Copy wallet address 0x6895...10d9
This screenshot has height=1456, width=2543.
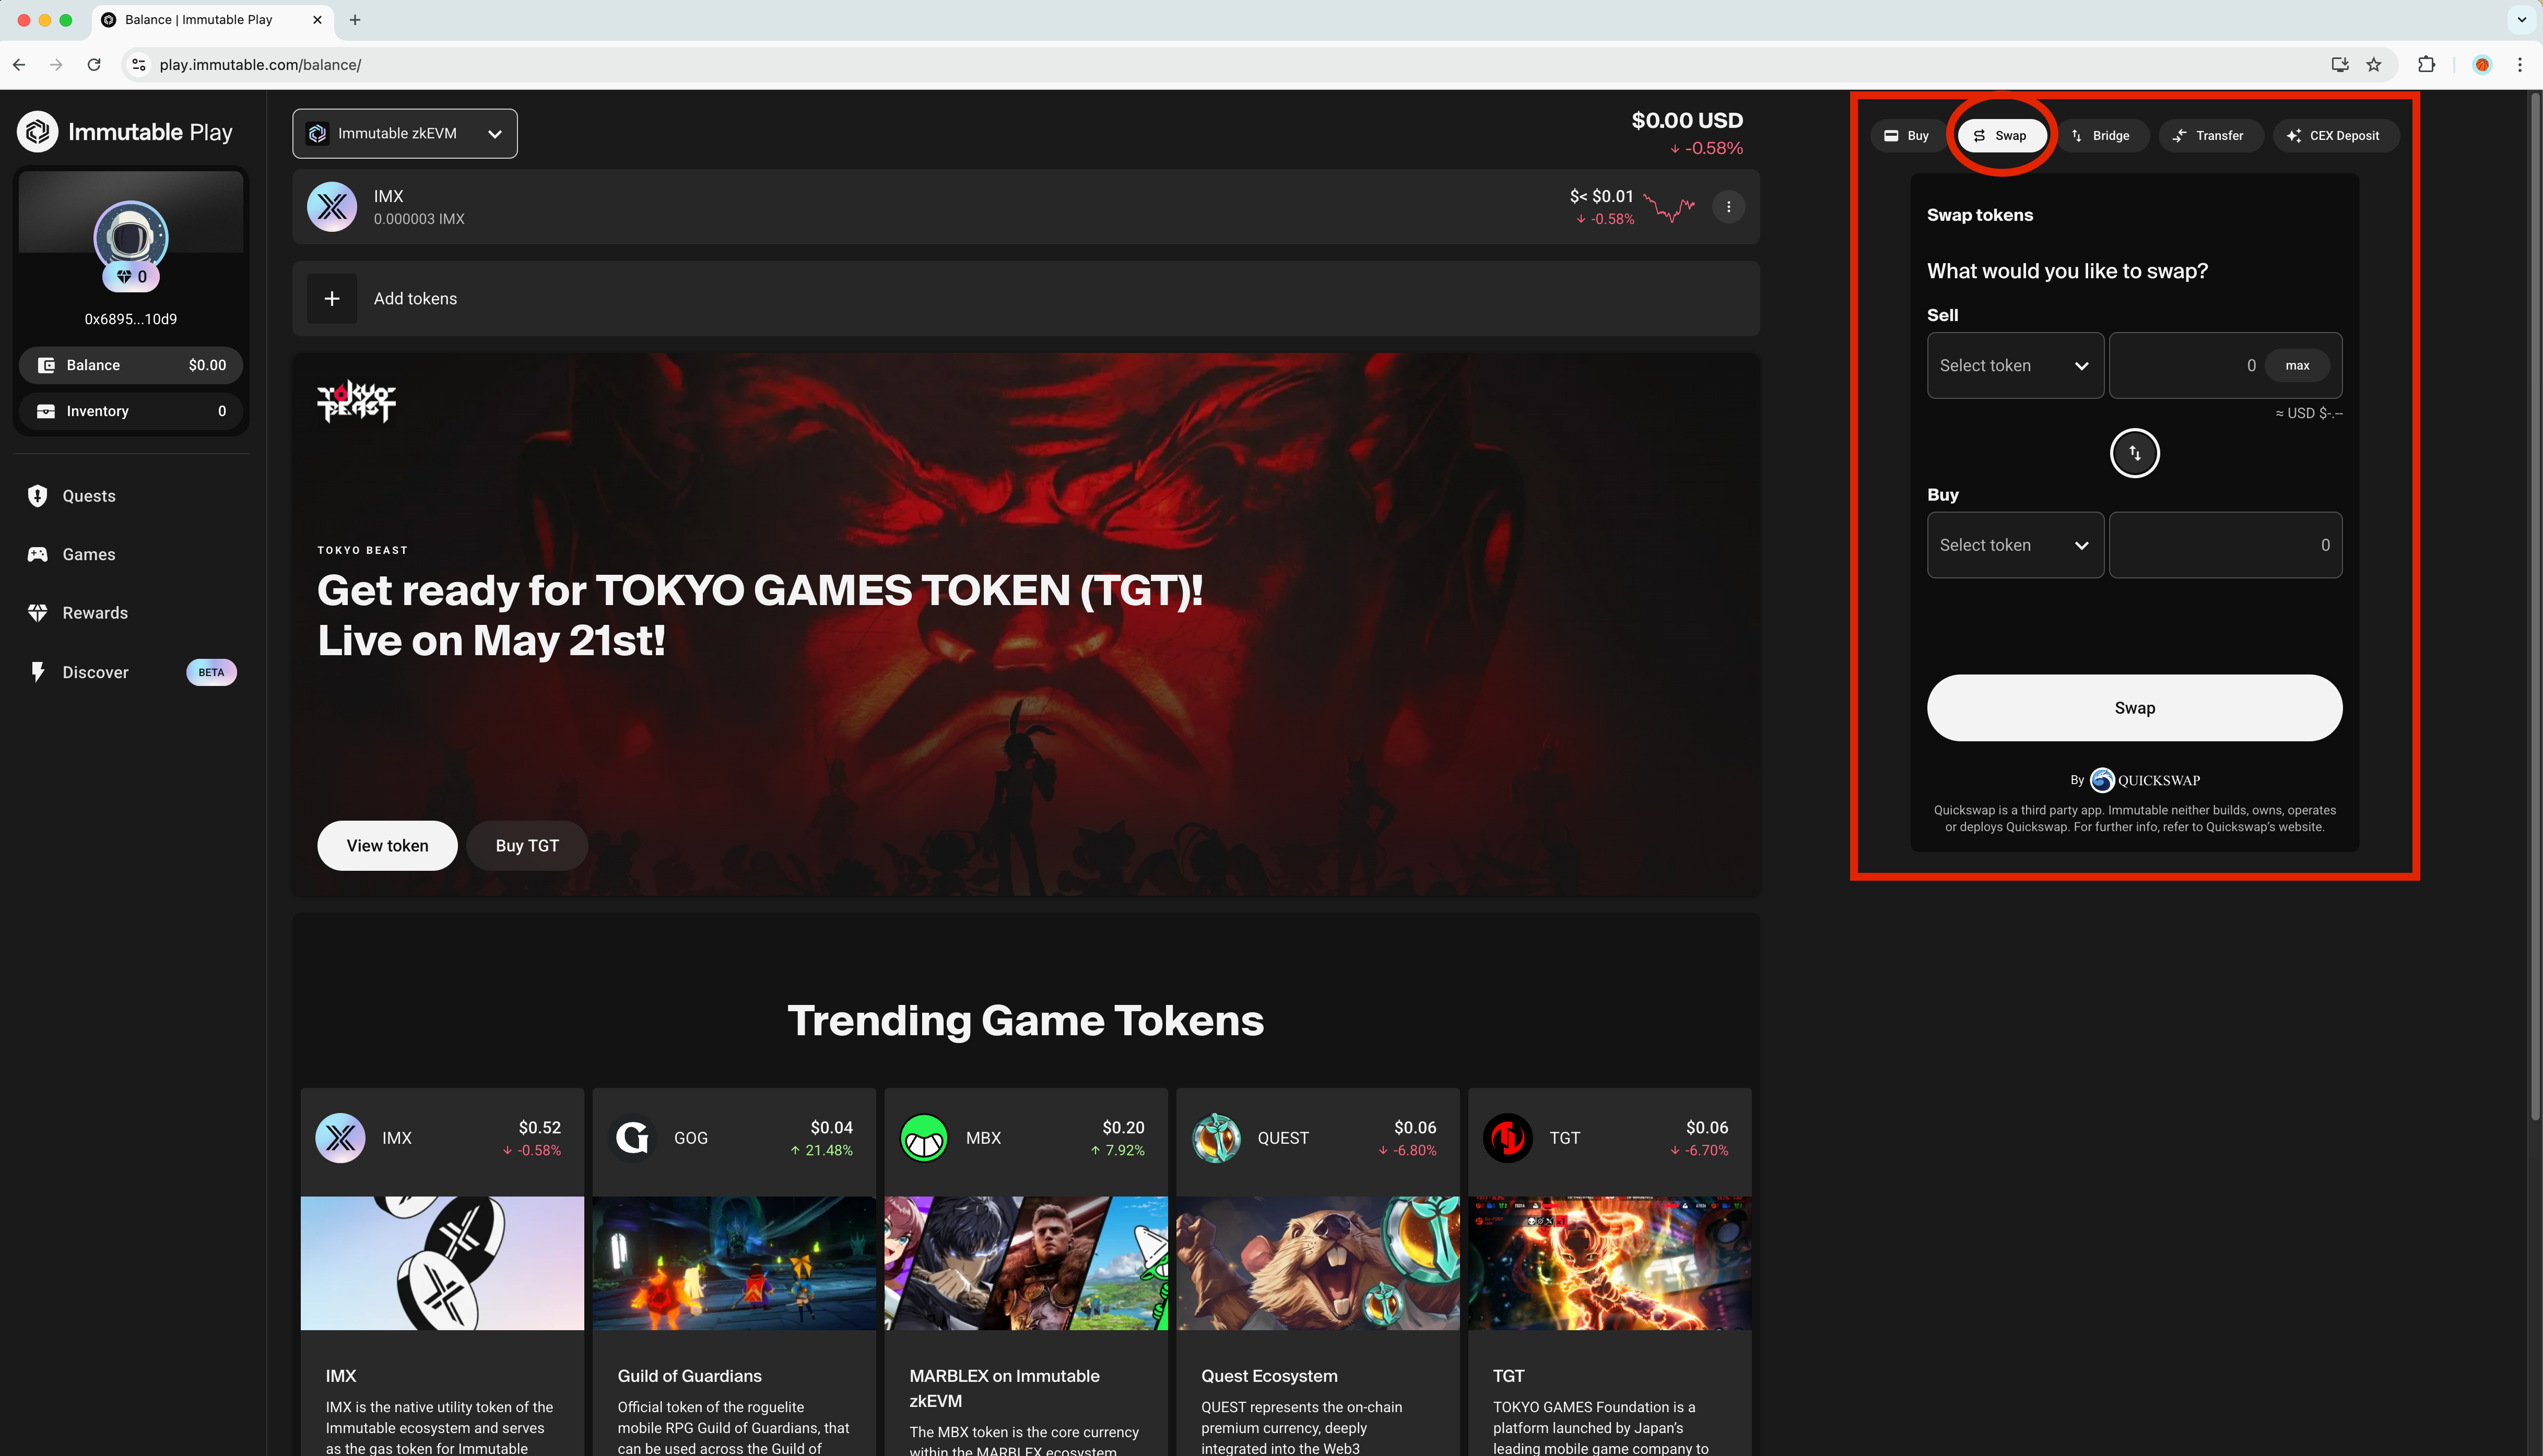coord(131,319)
